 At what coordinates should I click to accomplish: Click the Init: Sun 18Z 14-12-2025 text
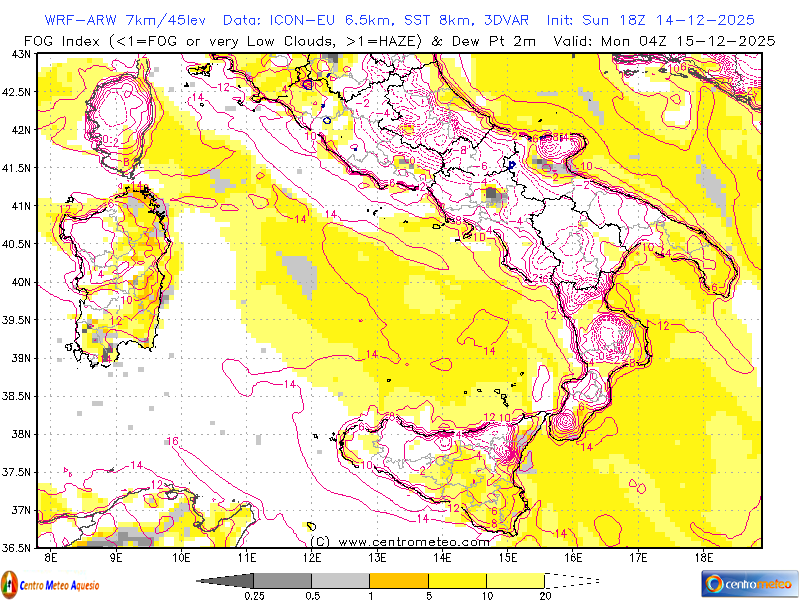[x=650, y=20]
